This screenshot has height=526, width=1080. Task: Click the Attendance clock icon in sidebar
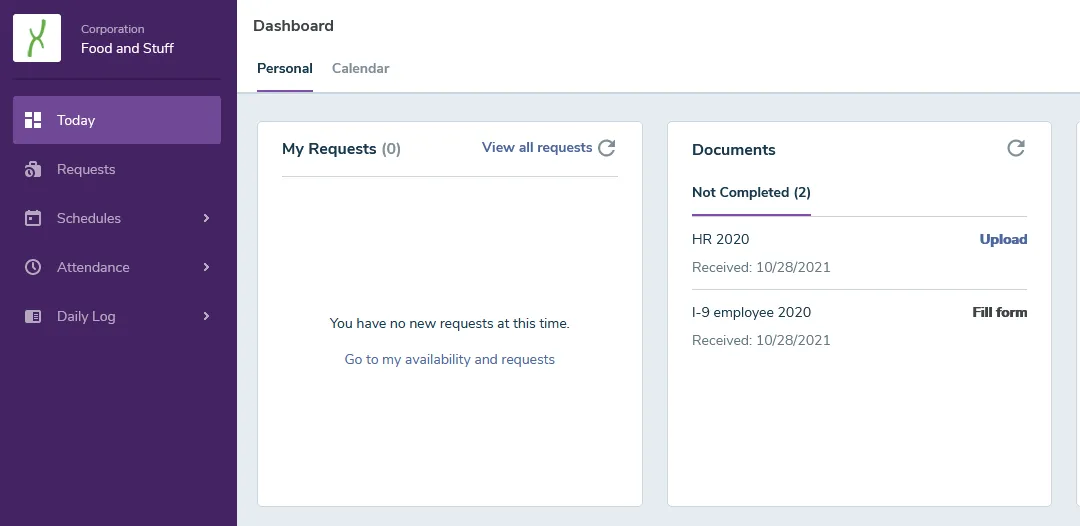tap(33, 267)
